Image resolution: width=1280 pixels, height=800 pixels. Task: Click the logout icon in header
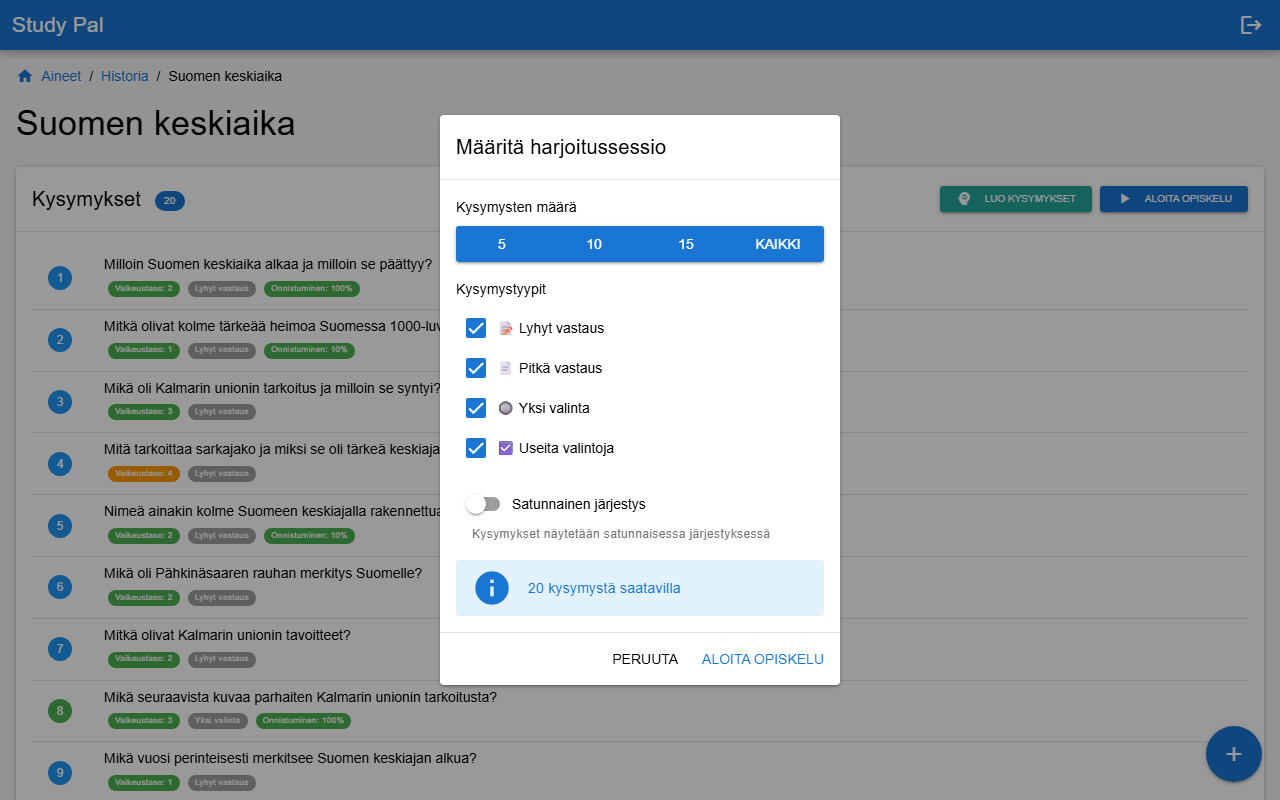pyautogui.click(x=1251, y=25)
